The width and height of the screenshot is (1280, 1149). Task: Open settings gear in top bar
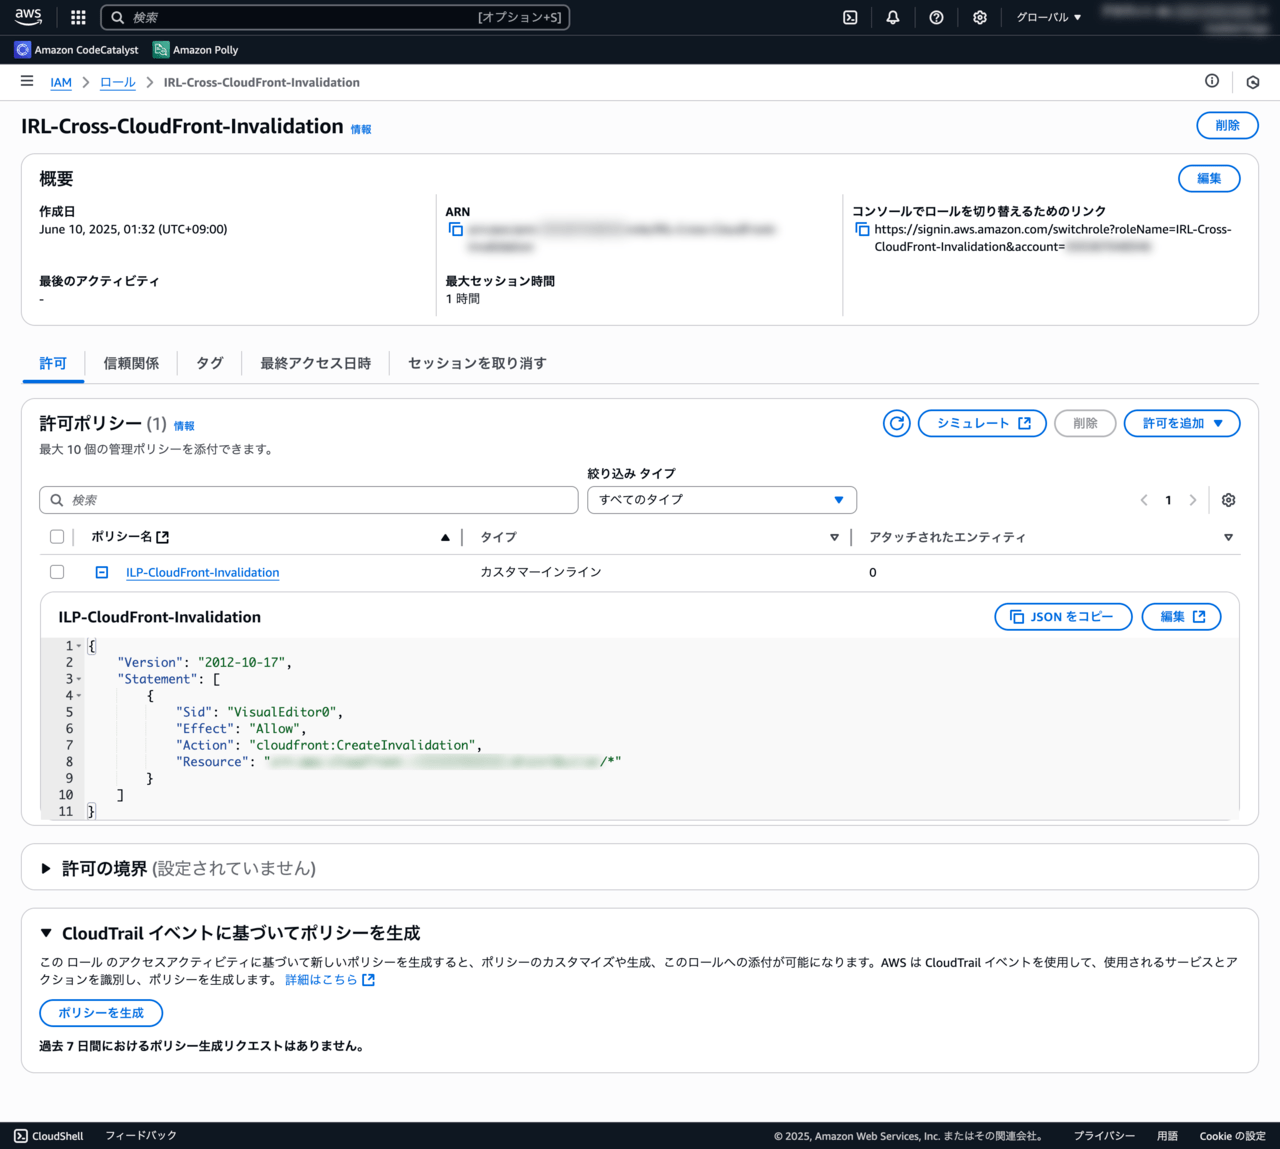tap(980, 17)
